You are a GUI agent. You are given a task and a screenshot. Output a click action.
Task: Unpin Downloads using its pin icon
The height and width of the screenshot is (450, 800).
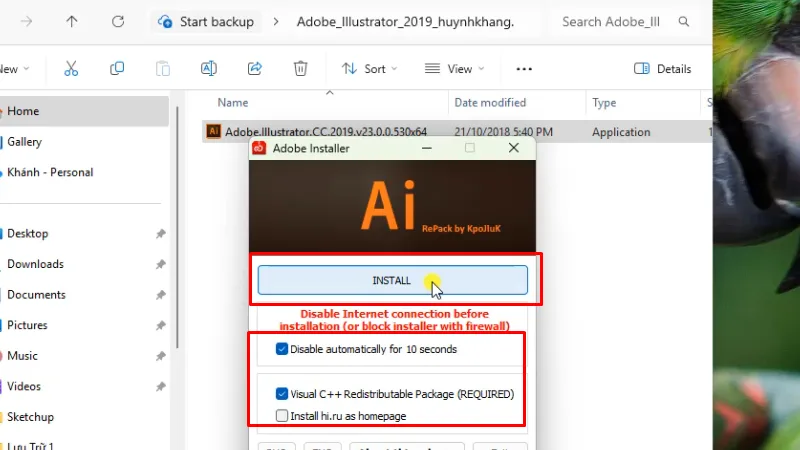pyautogui.click(x=161, y=264)
